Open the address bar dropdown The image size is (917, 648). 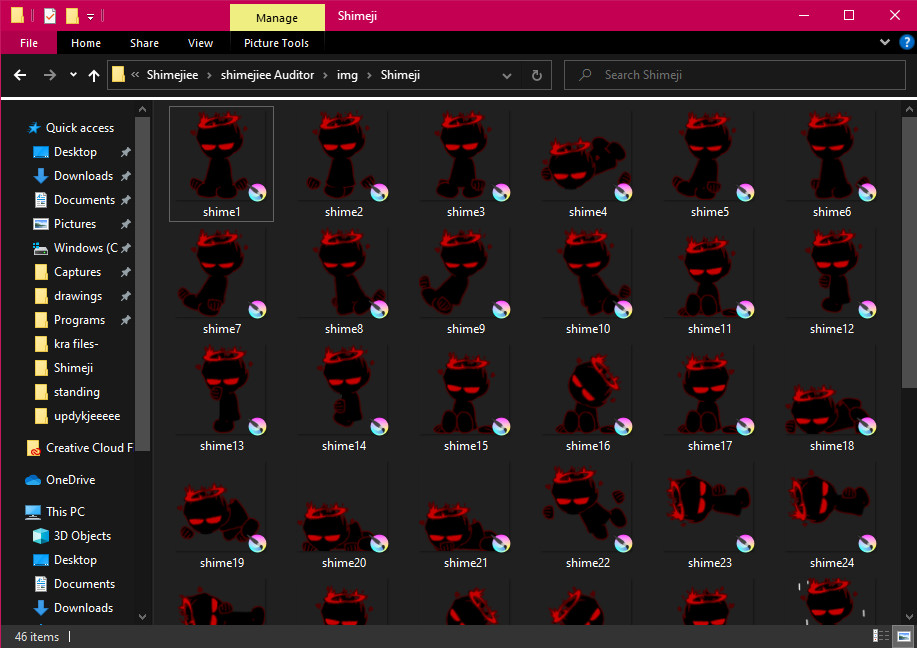pos(507,75)
